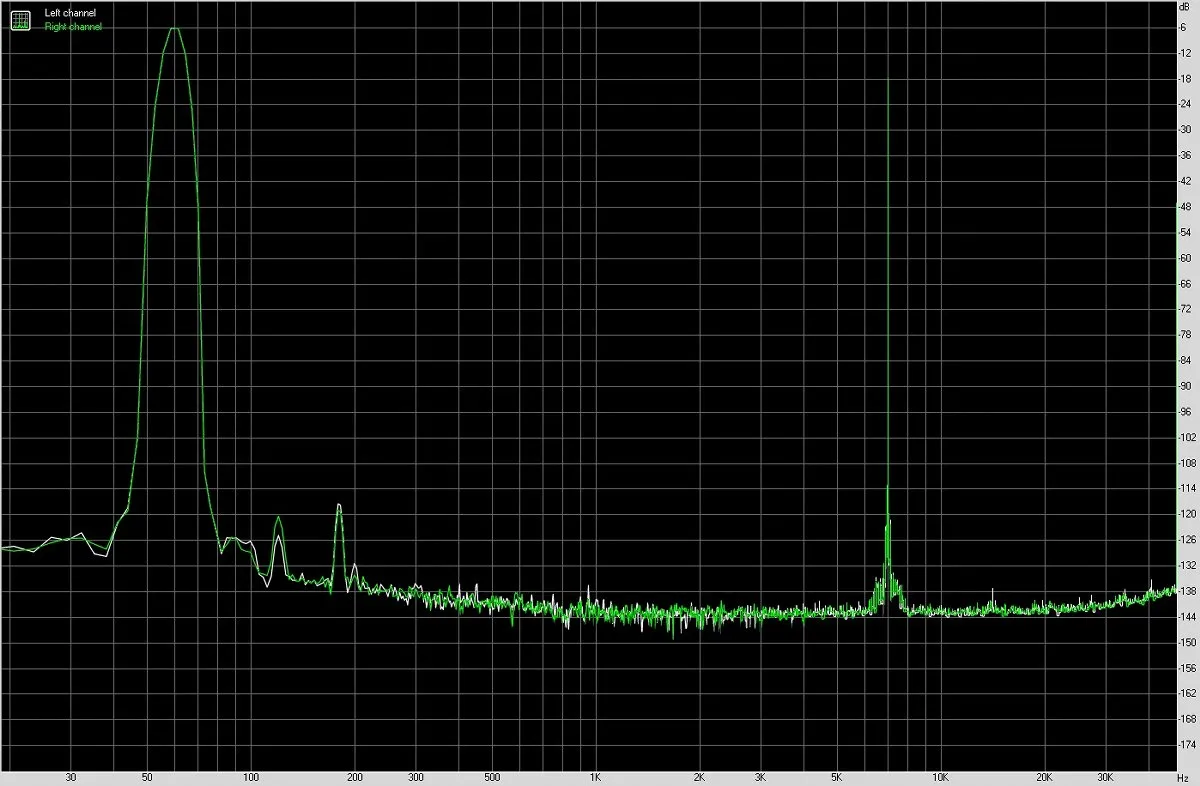Click the 20K frequency axis label

[1045, 777]
